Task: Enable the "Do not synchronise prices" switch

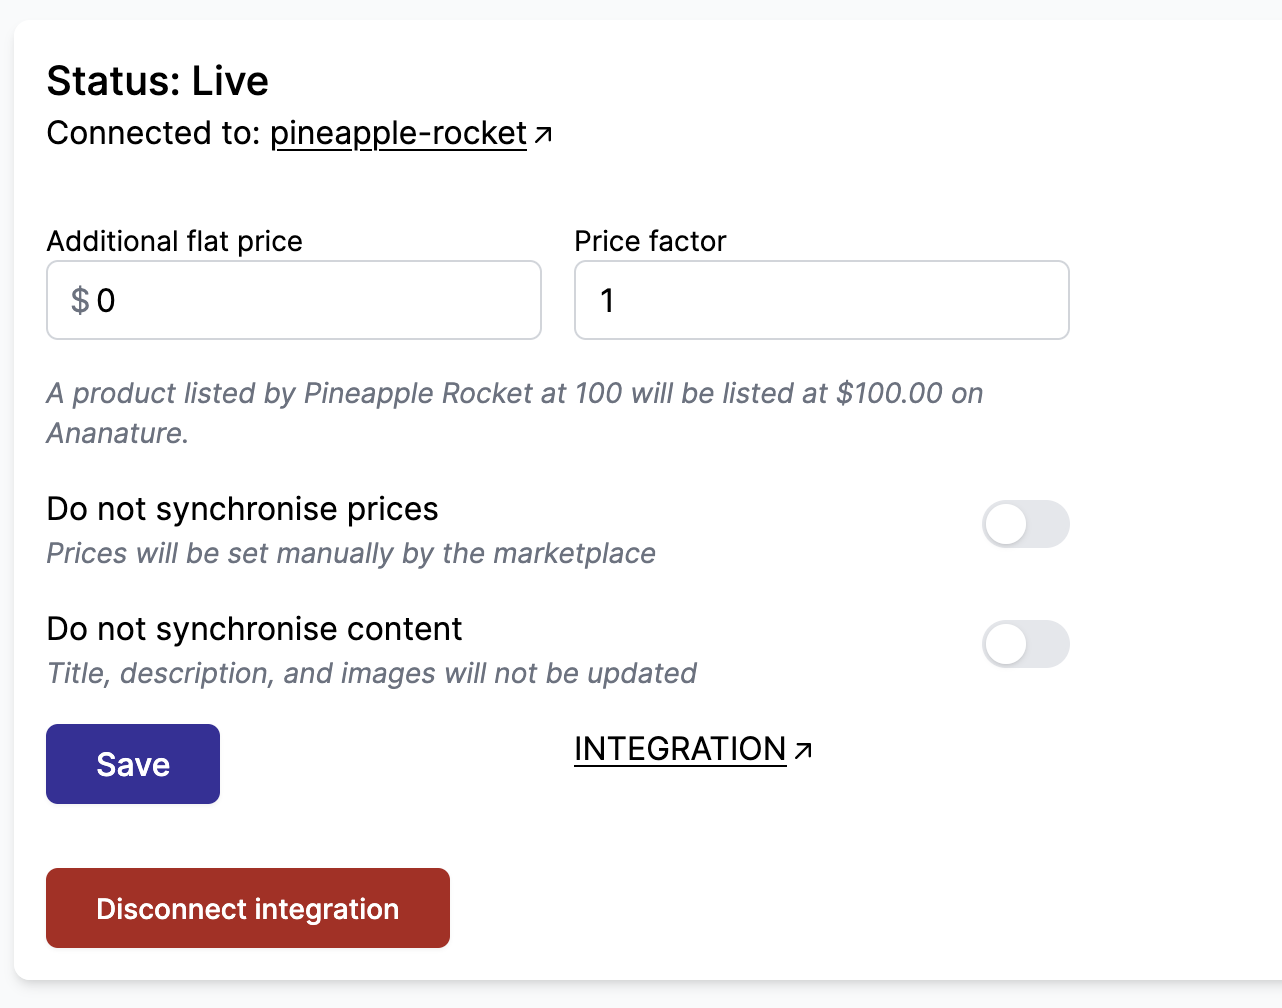Action: [x=1026, y=524]
